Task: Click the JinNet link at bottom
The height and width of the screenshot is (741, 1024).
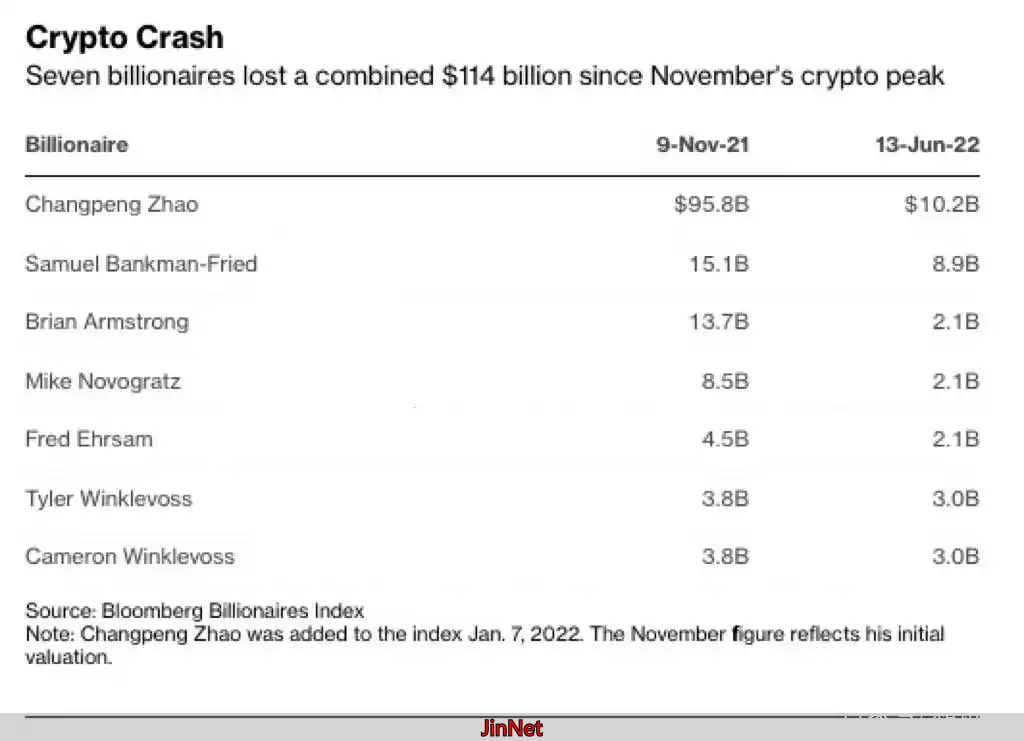Action: (511, 728)
